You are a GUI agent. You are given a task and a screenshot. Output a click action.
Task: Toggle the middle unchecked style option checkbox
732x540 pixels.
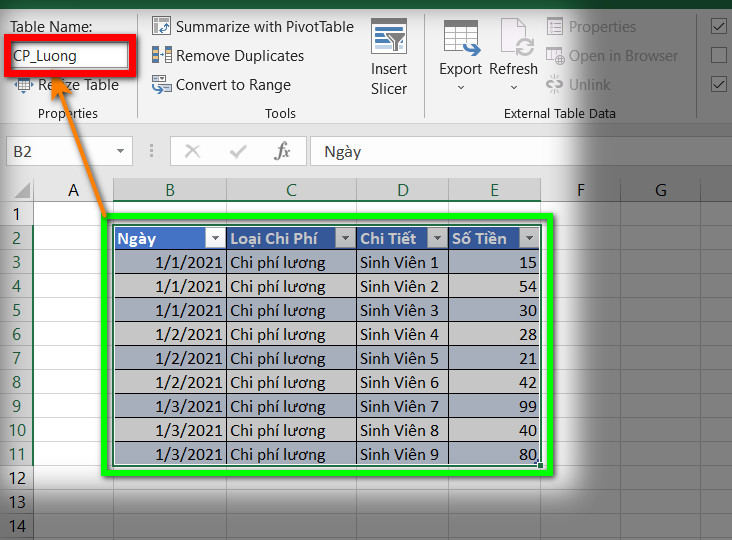point(718,55)
